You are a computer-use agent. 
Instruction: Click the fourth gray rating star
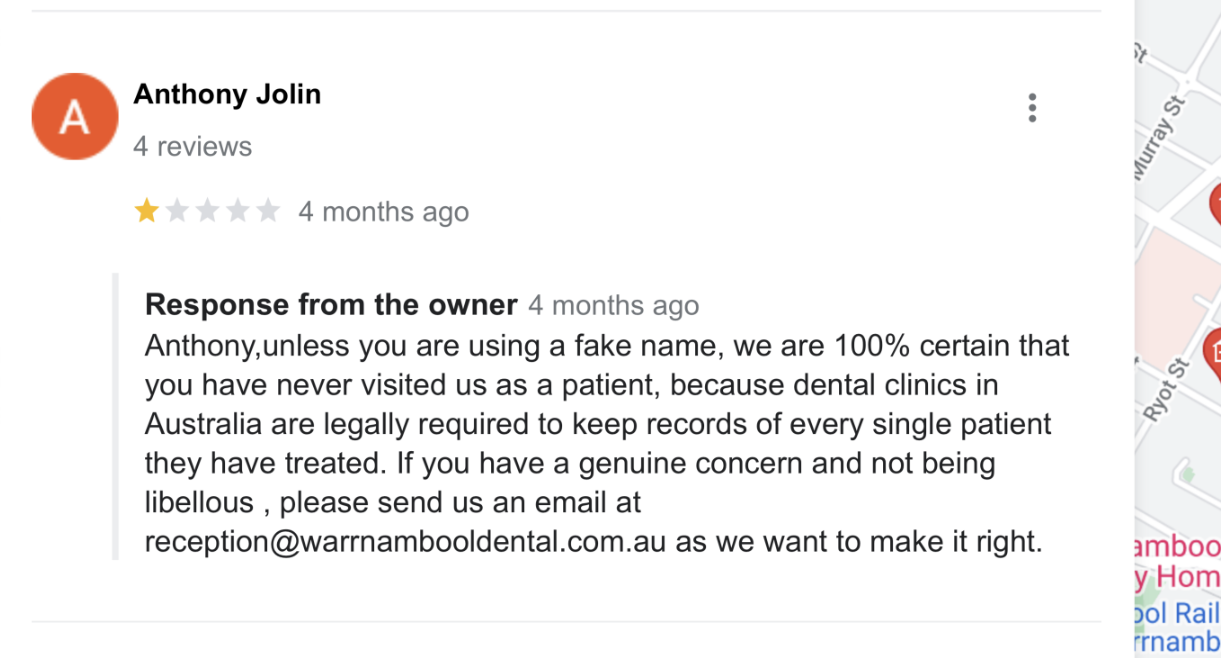[238, 211]
